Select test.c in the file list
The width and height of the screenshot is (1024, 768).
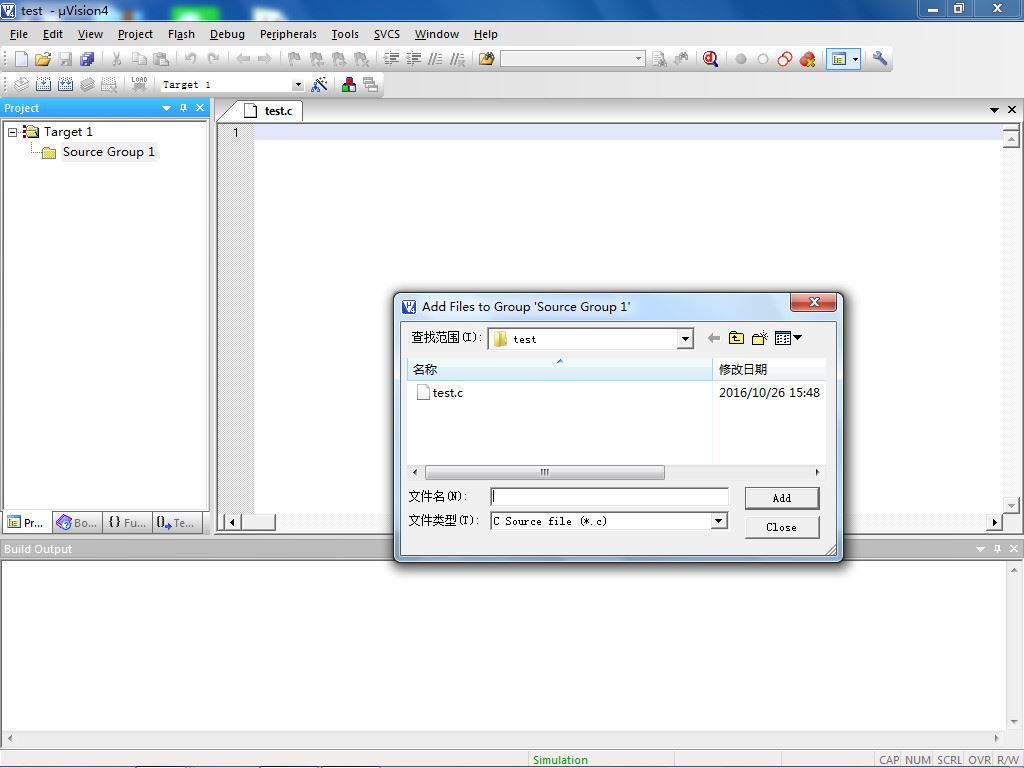tap(447, 393)
